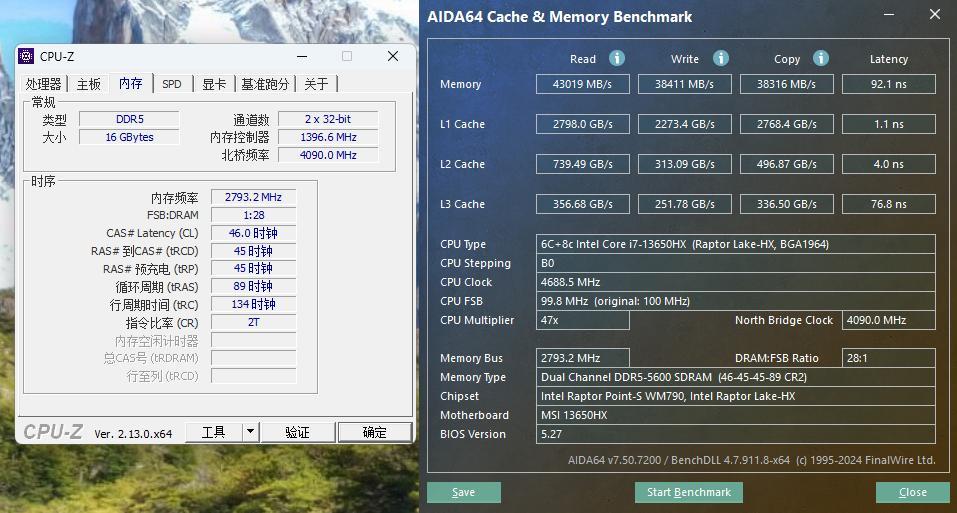Switch to the 关于 tab
Viewport: 957px width, 513px height.
point(316,84)
